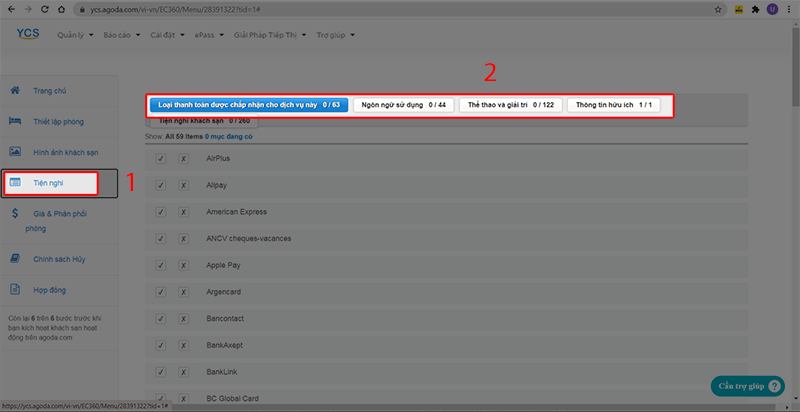The height and width of the screenshot is (412, 800).
Task: Click the X box for Alipay
Action: point(183,185)
